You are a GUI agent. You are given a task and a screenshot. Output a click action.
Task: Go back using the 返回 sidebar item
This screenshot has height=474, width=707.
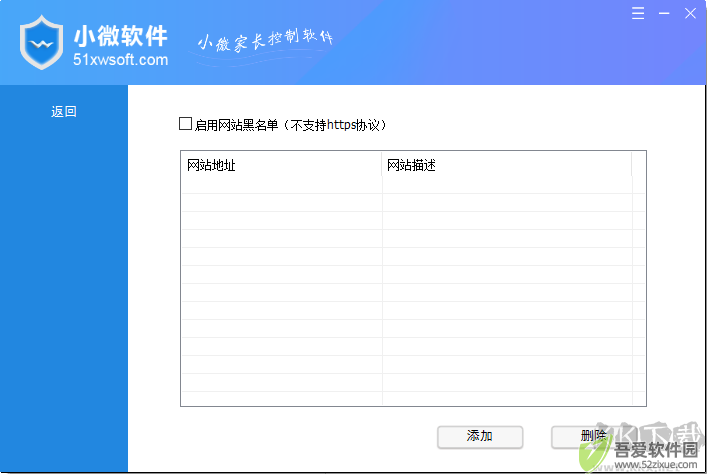pos(64,111)
